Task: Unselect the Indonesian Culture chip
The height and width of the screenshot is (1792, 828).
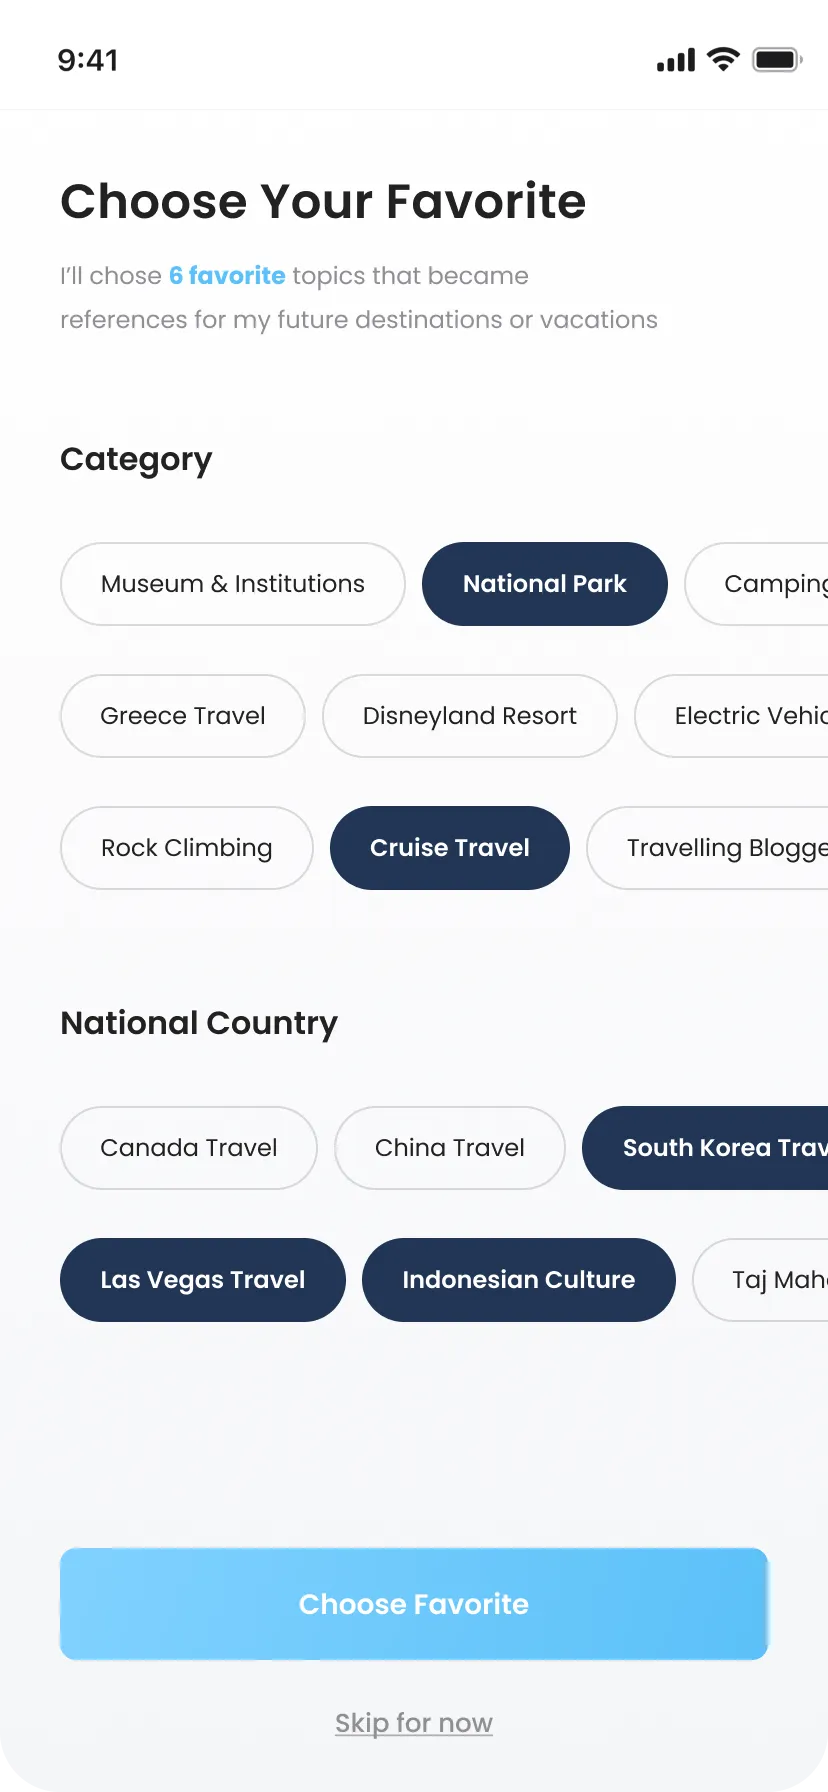Action: 519,1280
